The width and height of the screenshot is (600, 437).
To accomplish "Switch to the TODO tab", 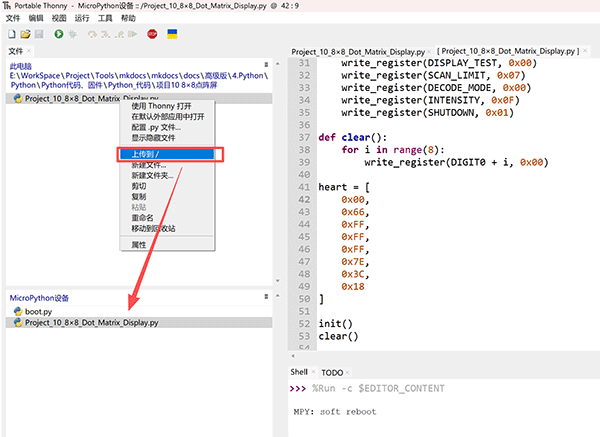I will (332, 372).
